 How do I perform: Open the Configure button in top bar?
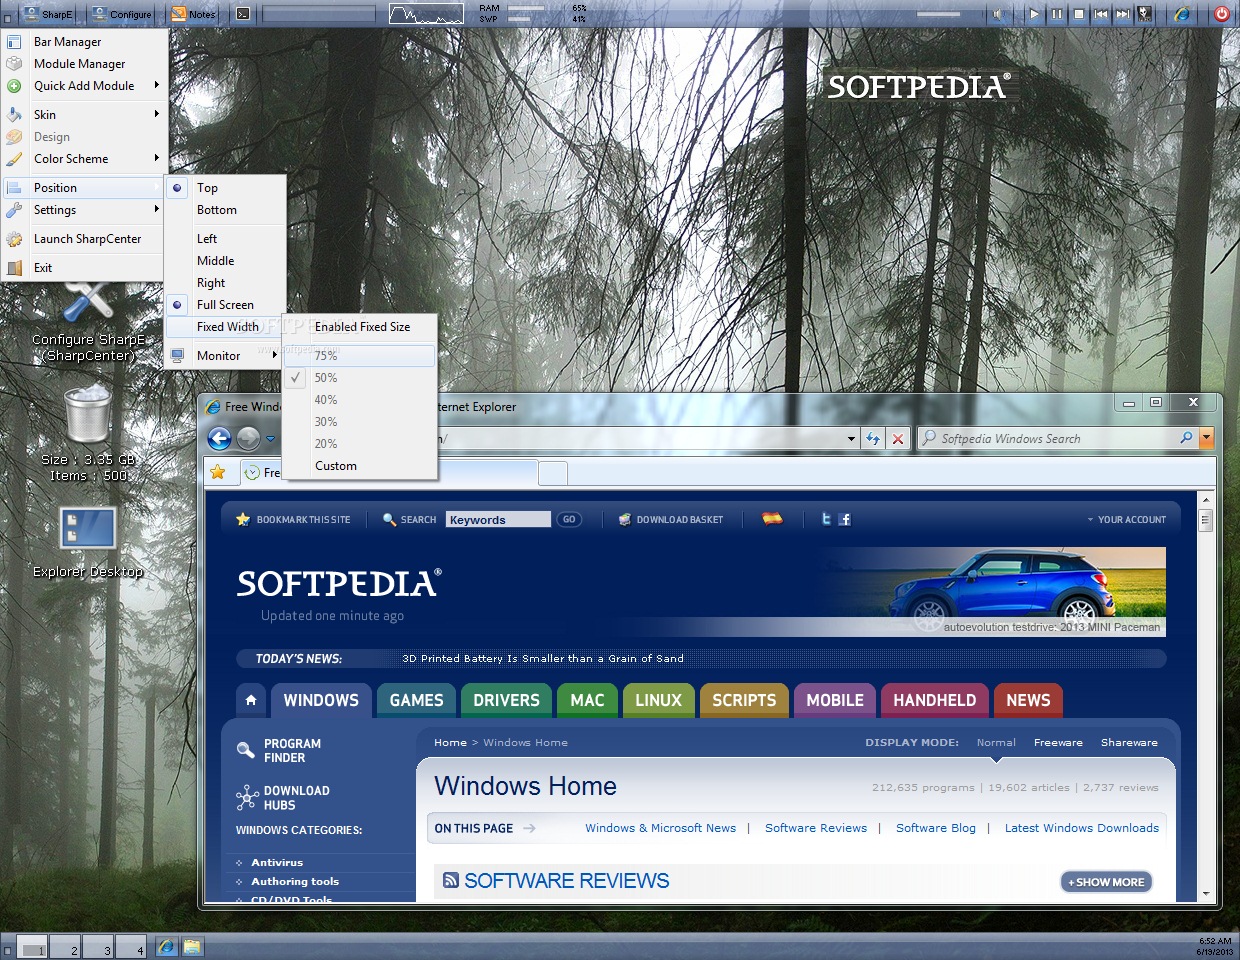point(122,14)
